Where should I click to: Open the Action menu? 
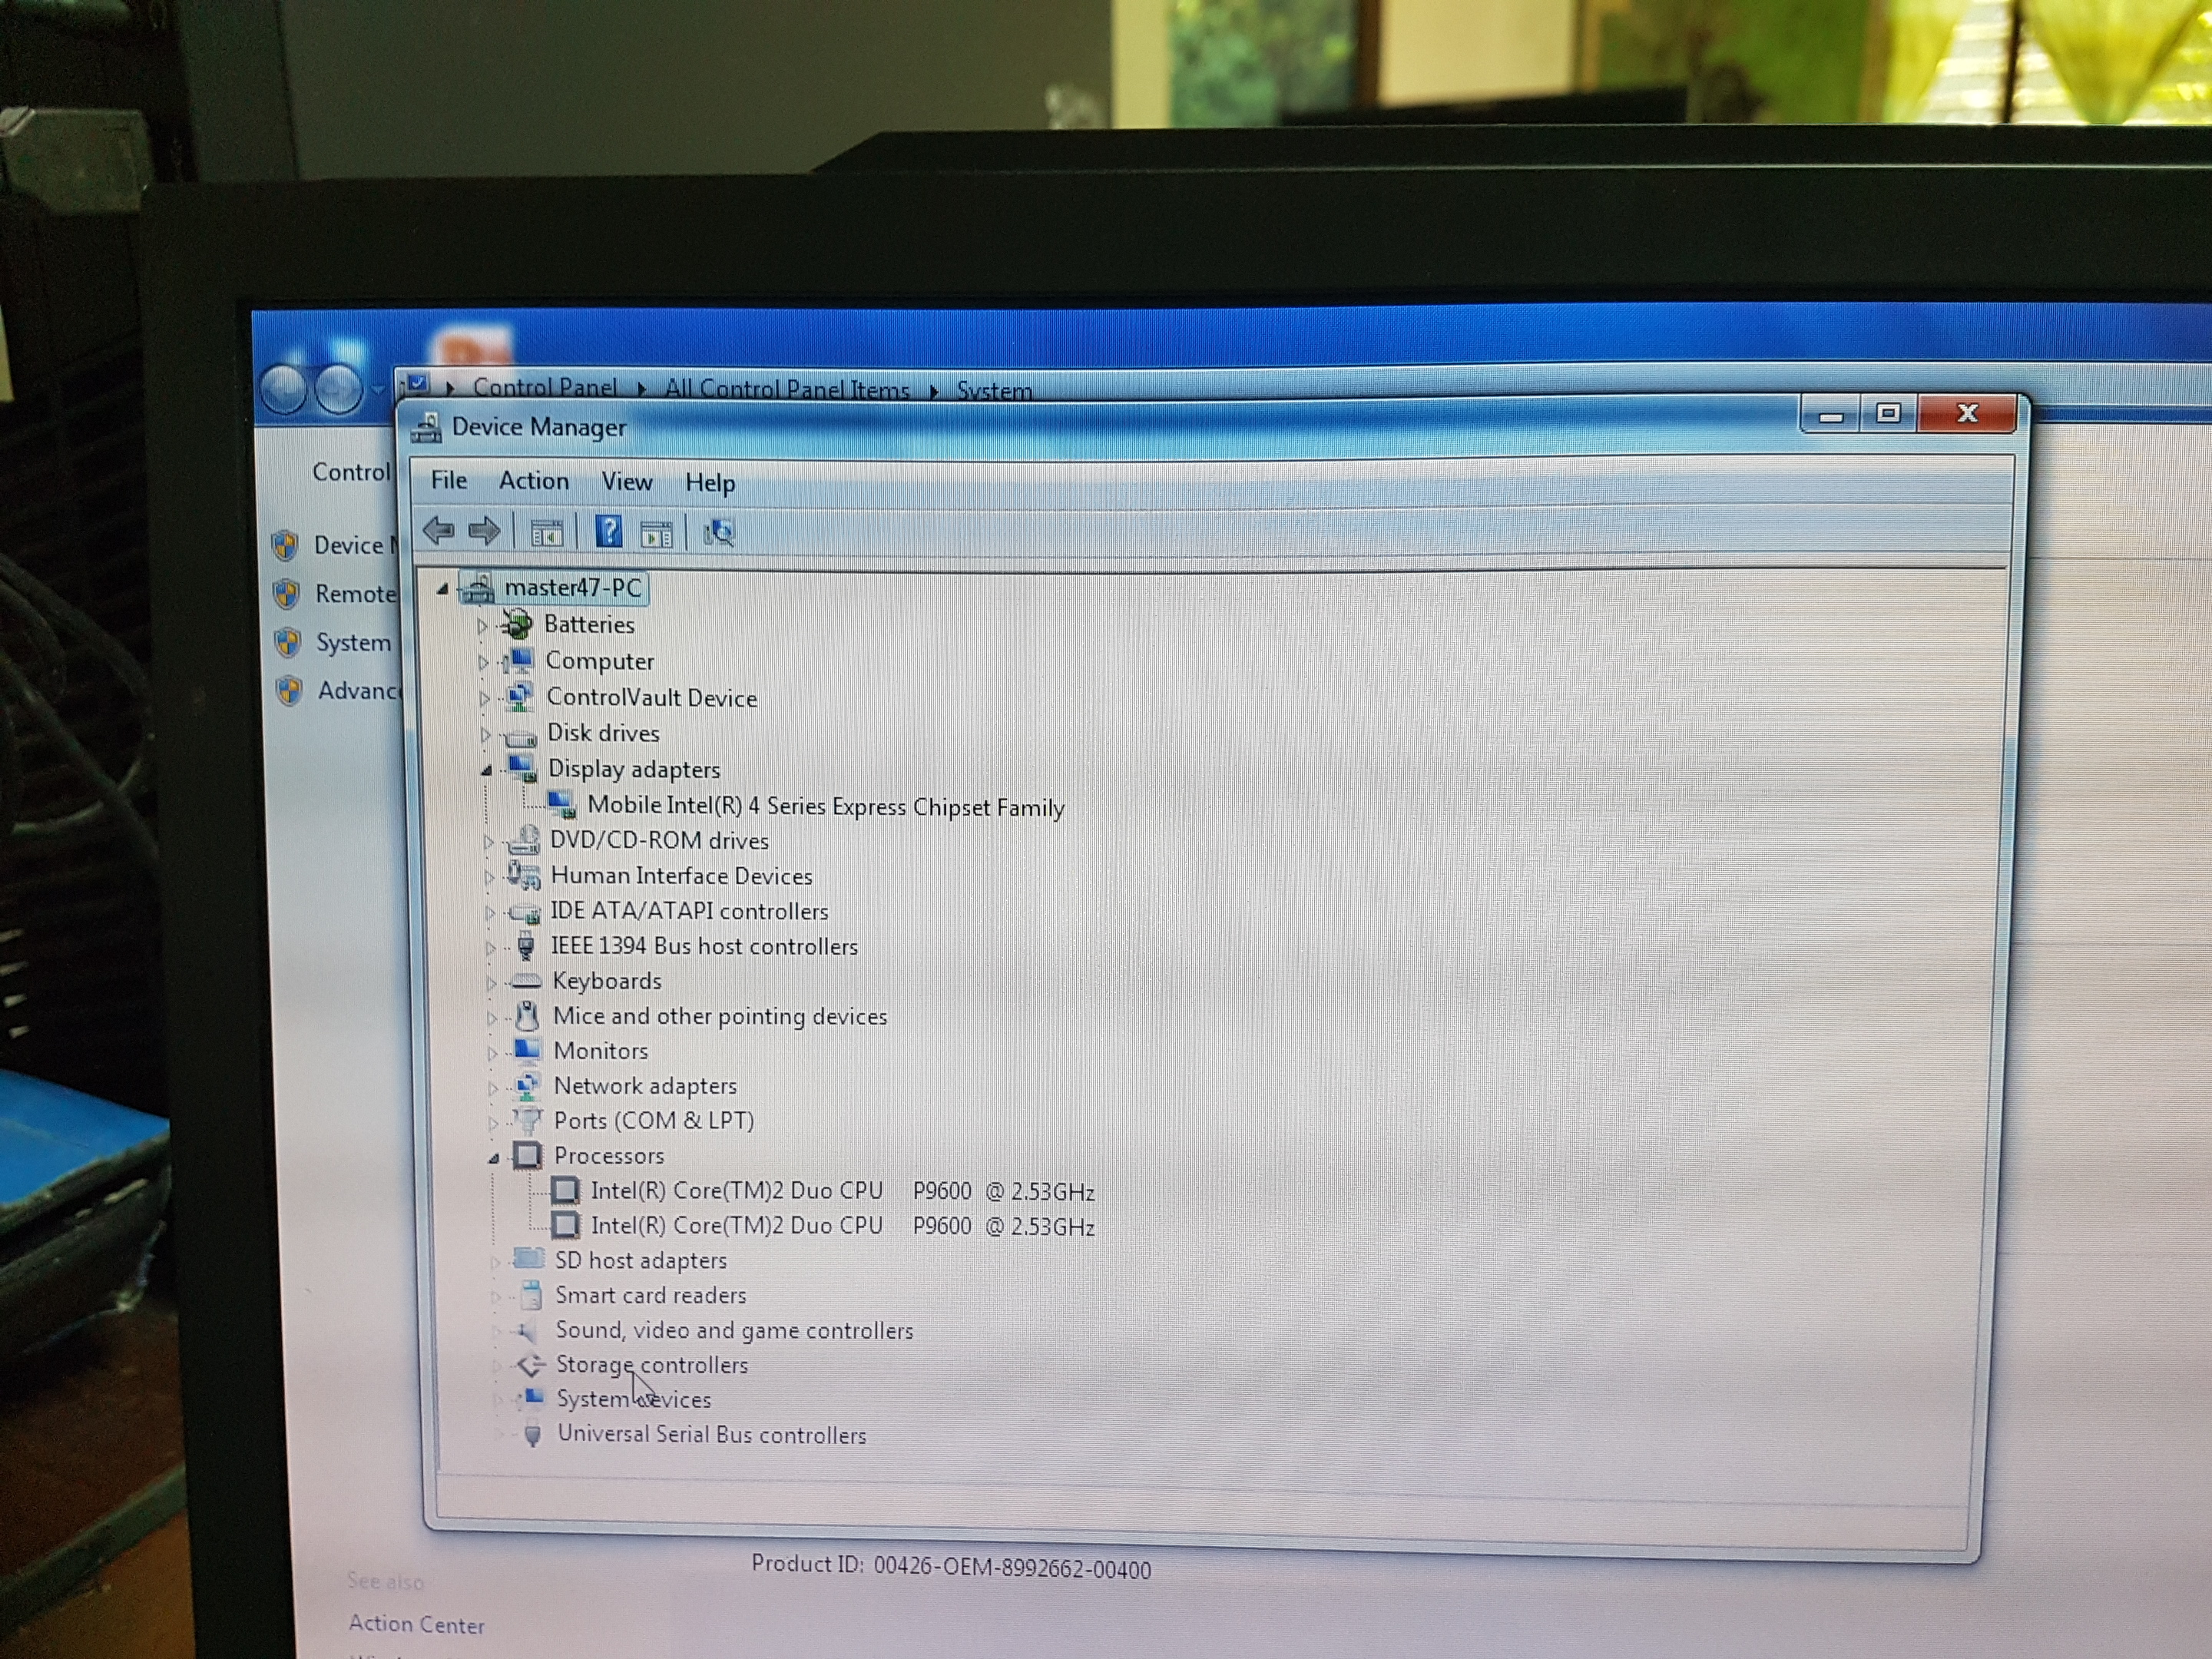534,481
